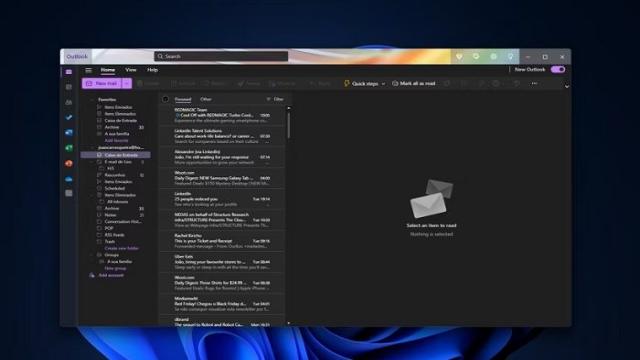640x360 pixels.
Task: Select the Focused inbox tab
Action: tap(183, 99)
